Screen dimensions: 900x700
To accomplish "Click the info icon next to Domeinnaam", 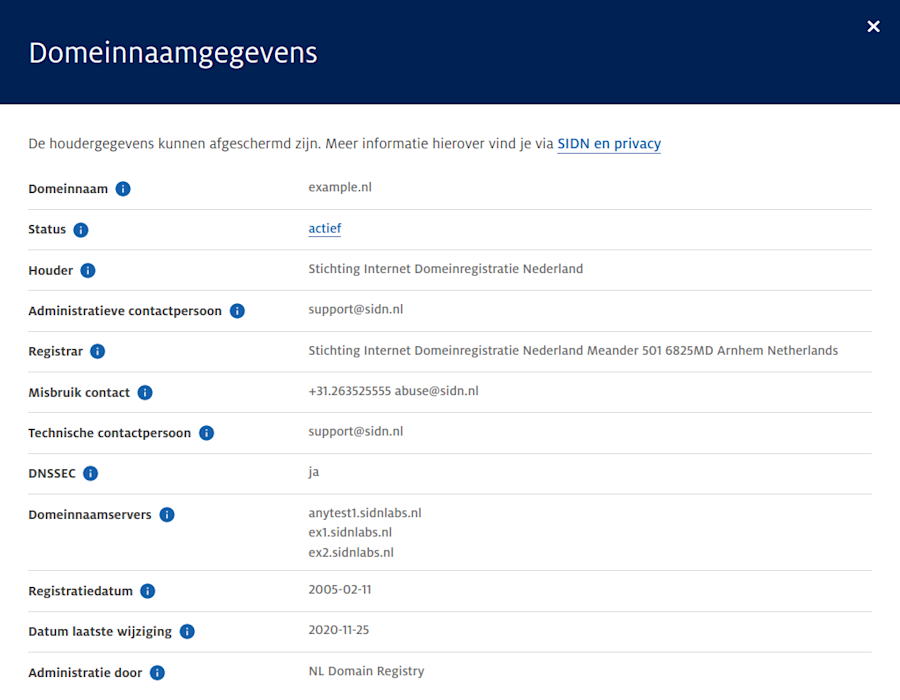I will click(123, 189).
